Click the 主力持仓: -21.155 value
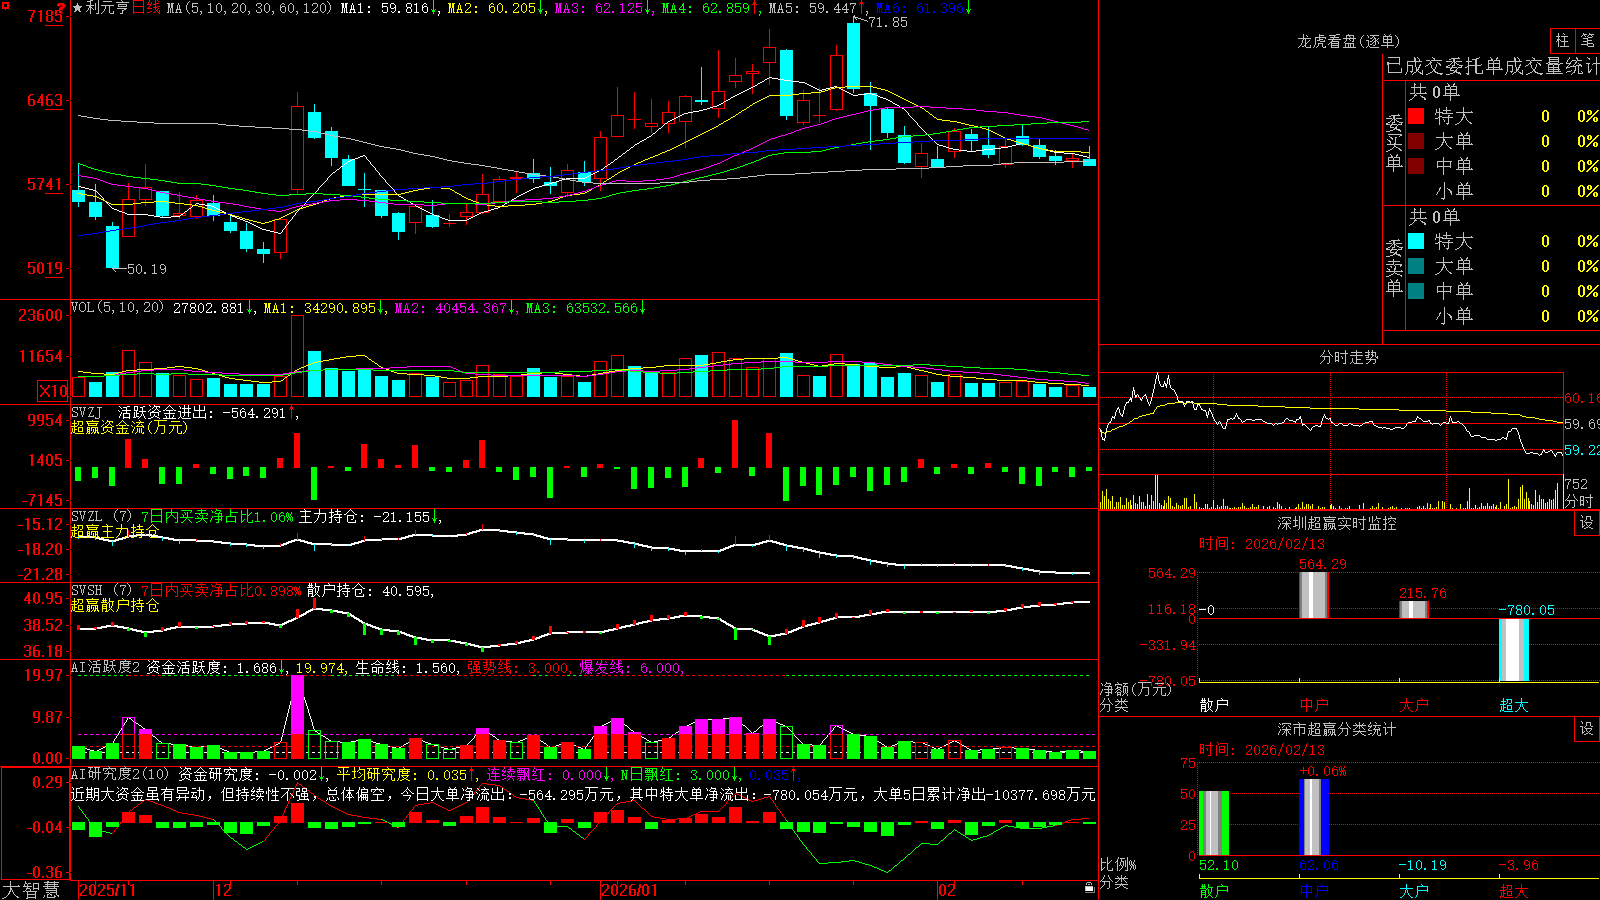Viewport: 1600px width, 900px height. 370,517
